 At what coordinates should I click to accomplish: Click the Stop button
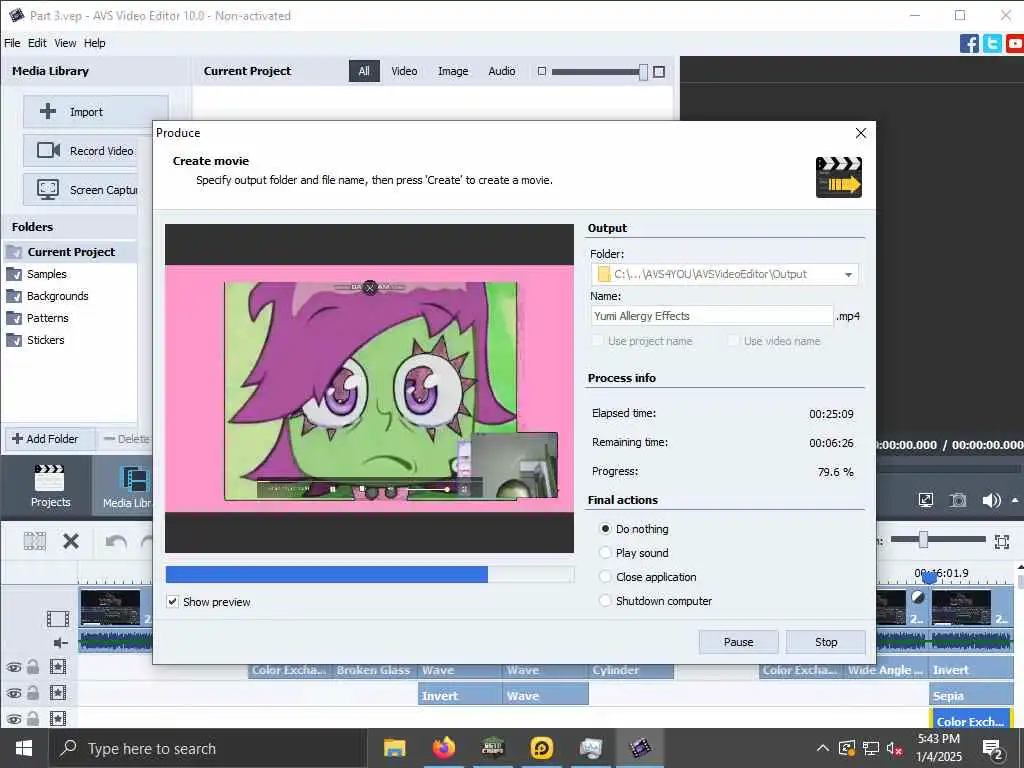coord(826,642)
